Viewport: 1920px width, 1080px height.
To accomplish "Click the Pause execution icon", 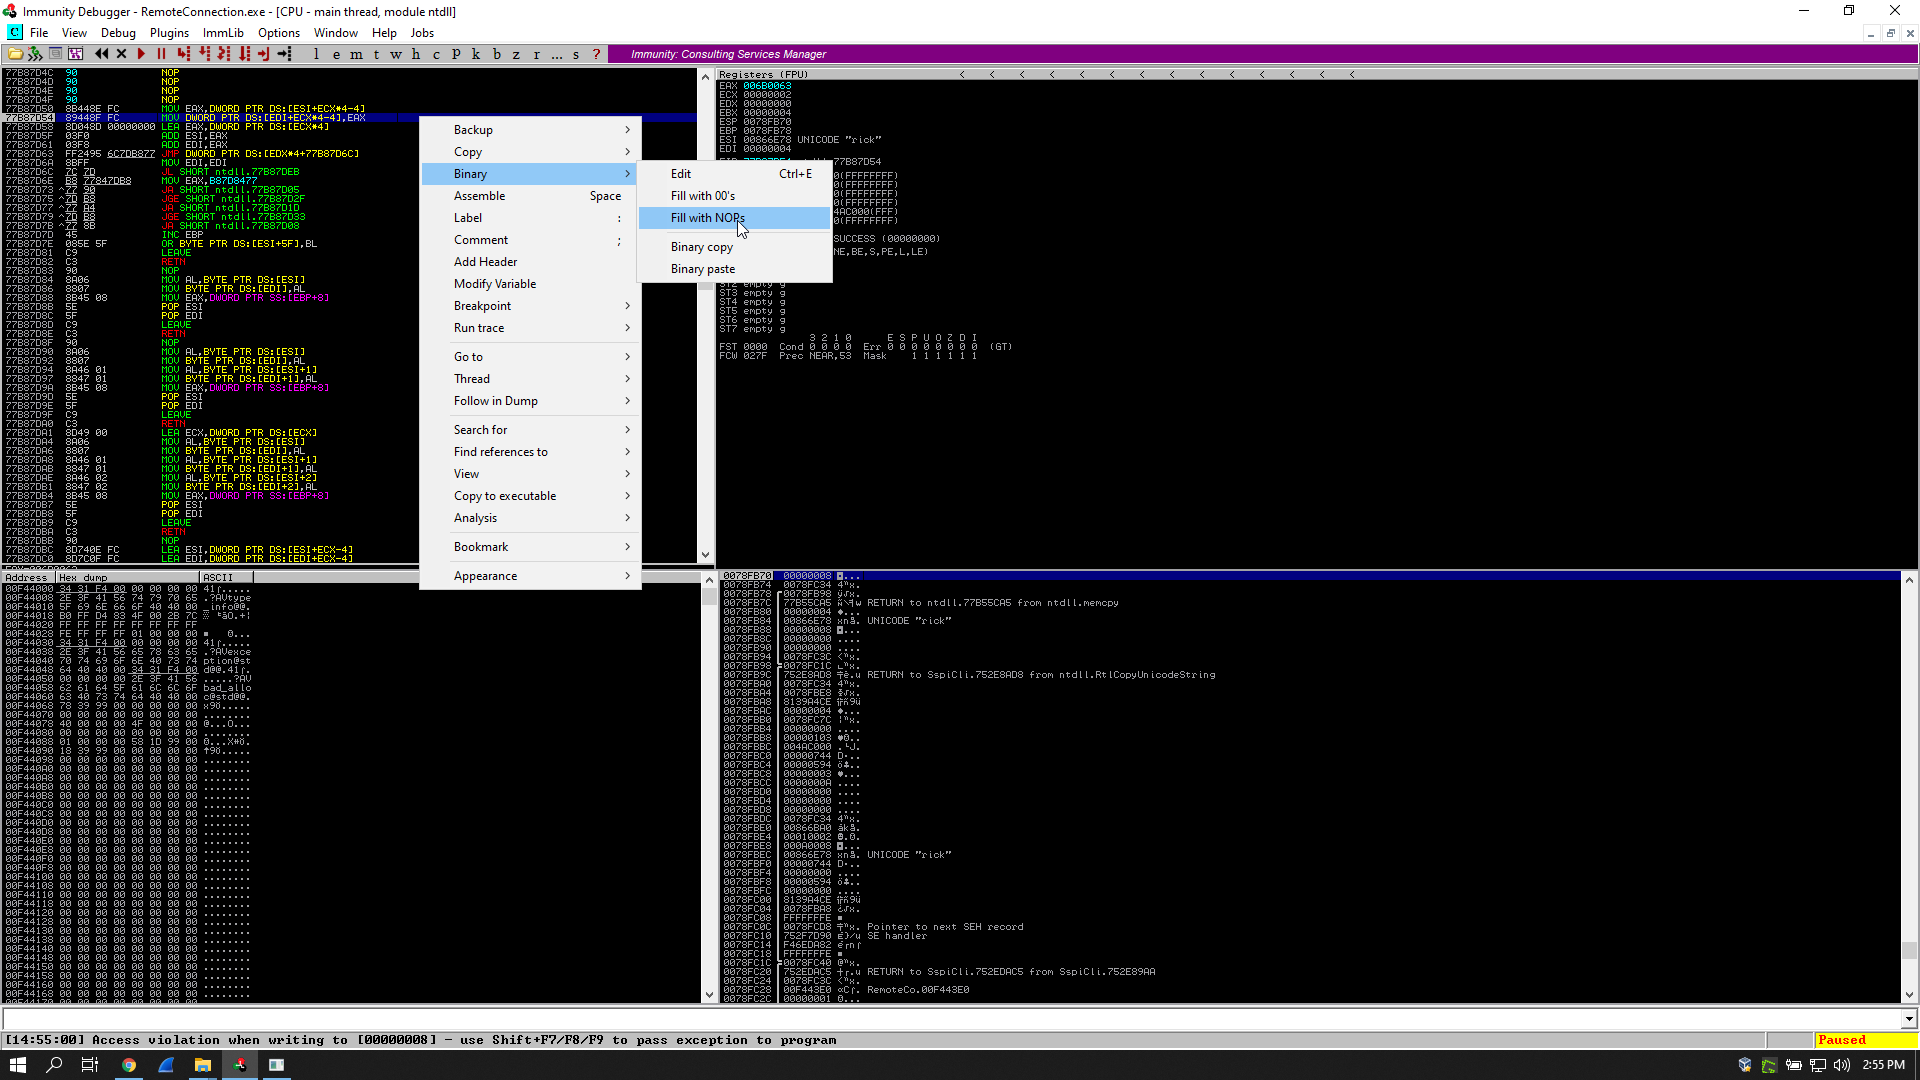I will pyautogui.click(x=161, y=54).
